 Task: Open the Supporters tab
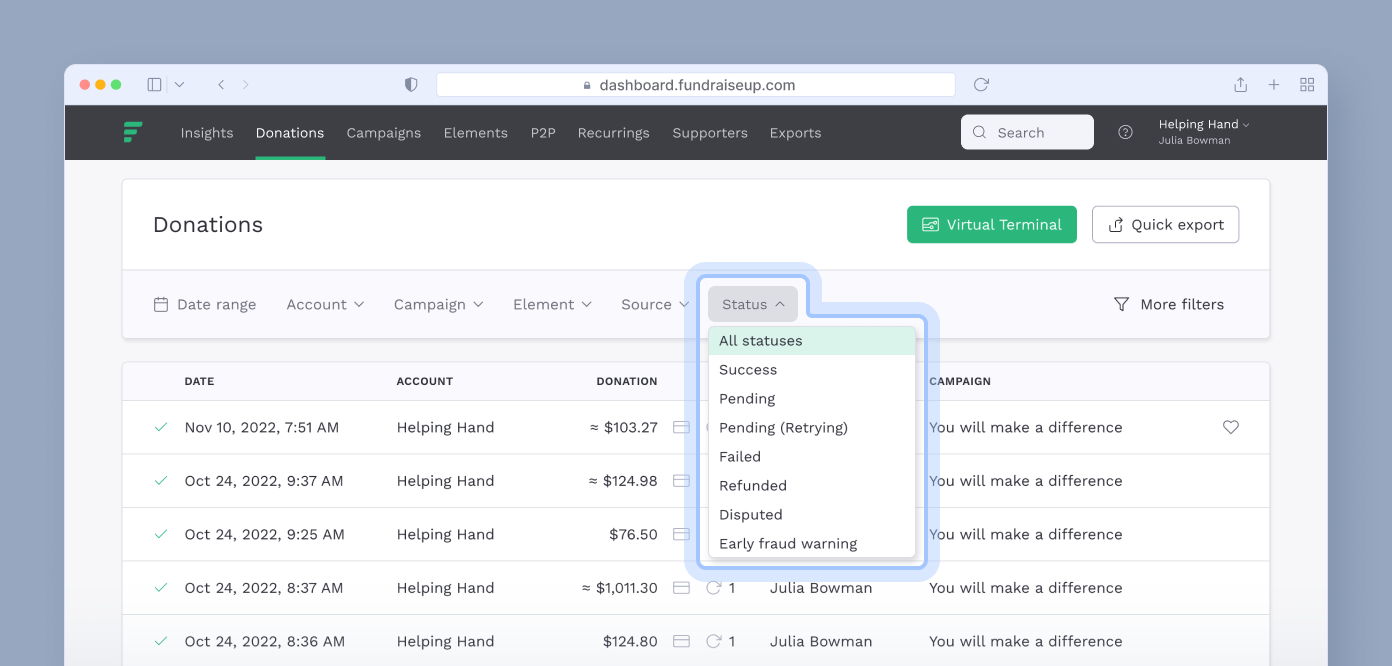710,132
